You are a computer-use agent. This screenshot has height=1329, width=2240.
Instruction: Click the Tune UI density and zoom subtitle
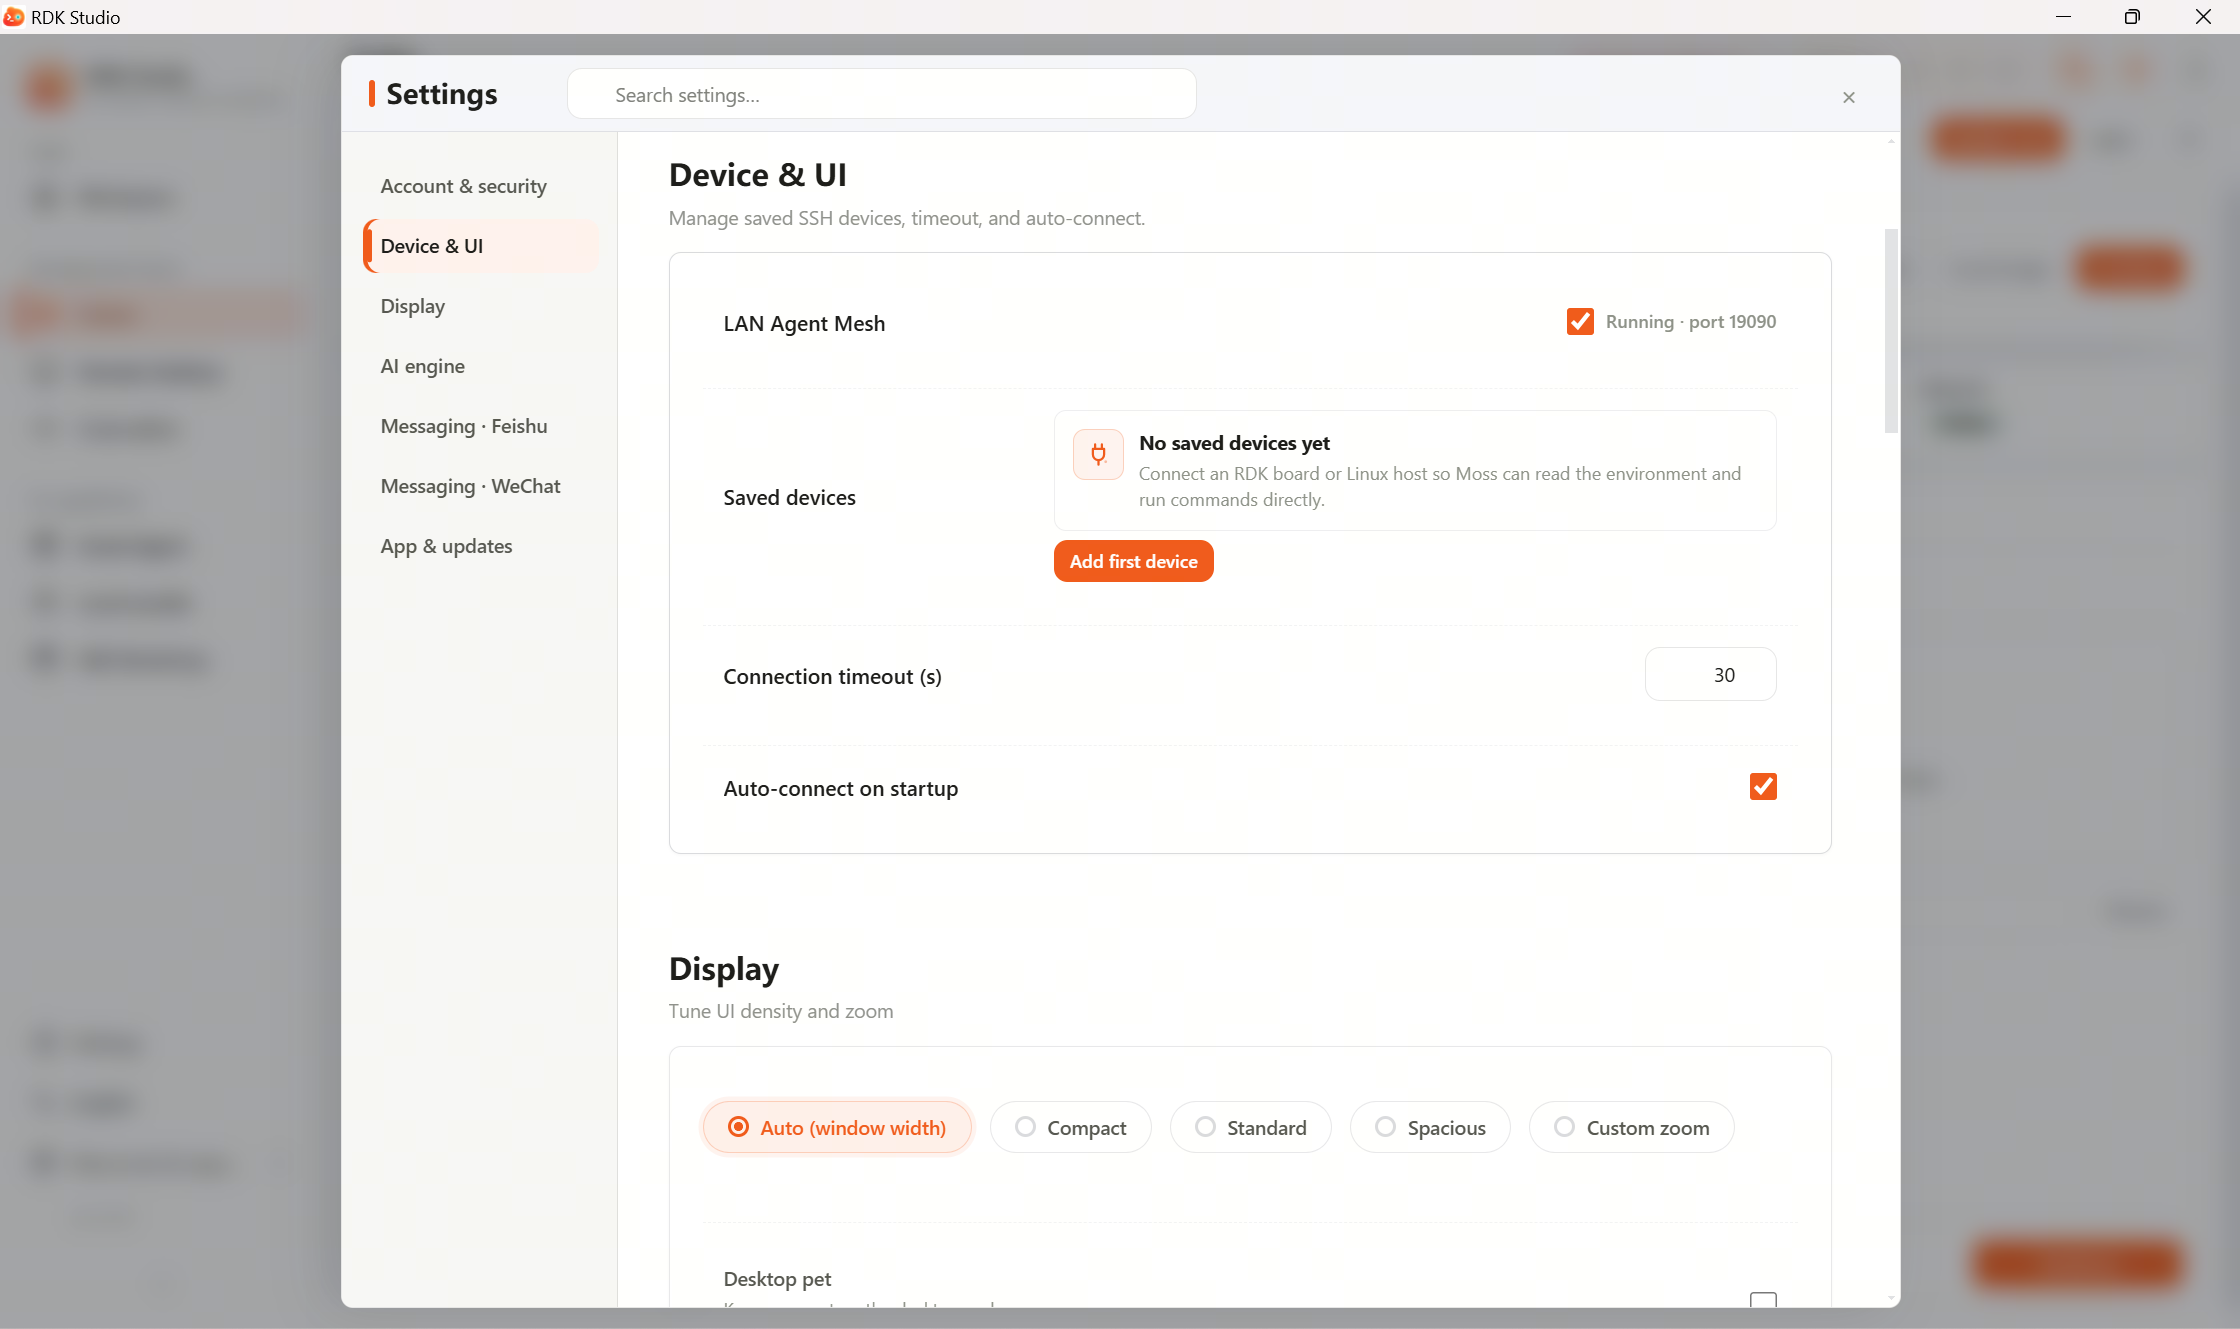coord(781,1011)
